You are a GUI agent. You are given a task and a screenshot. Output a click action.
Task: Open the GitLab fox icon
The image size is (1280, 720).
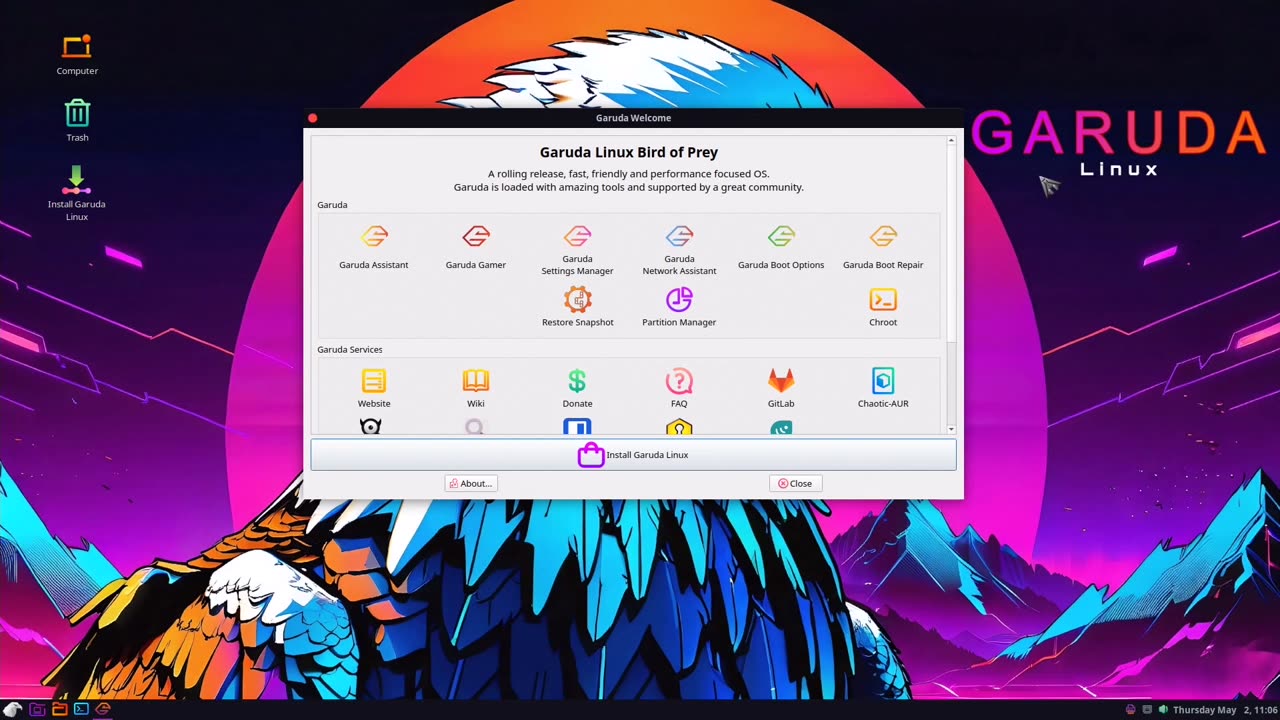click(781, 388)
